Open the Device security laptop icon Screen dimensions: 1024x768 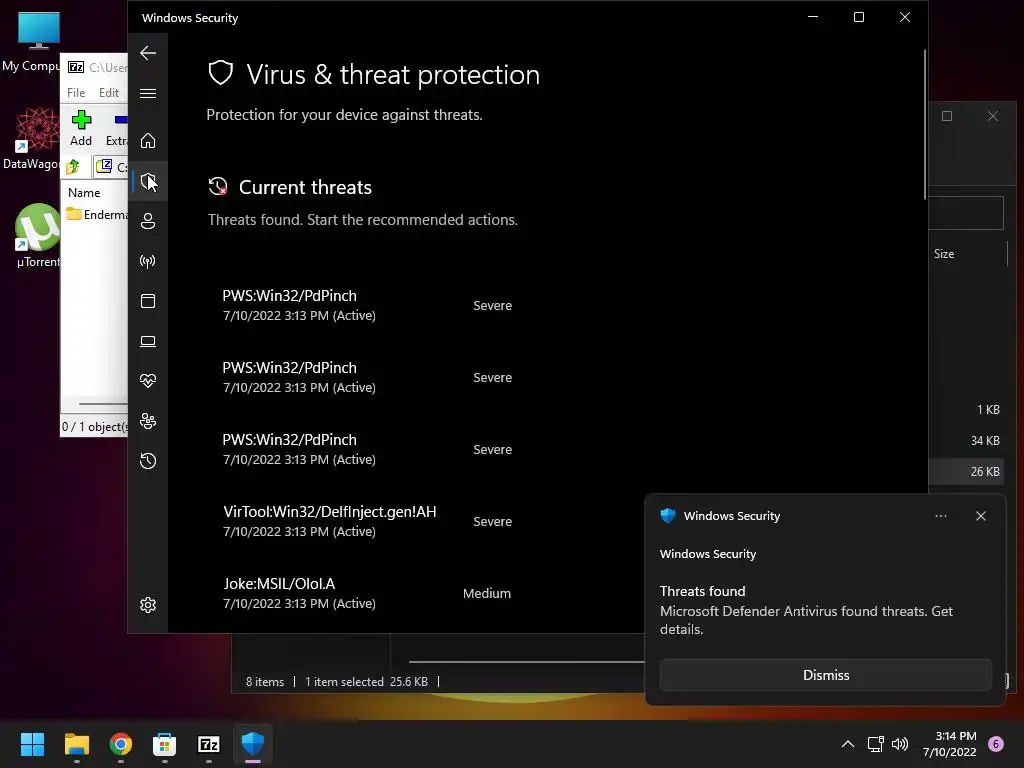[148, 341]
